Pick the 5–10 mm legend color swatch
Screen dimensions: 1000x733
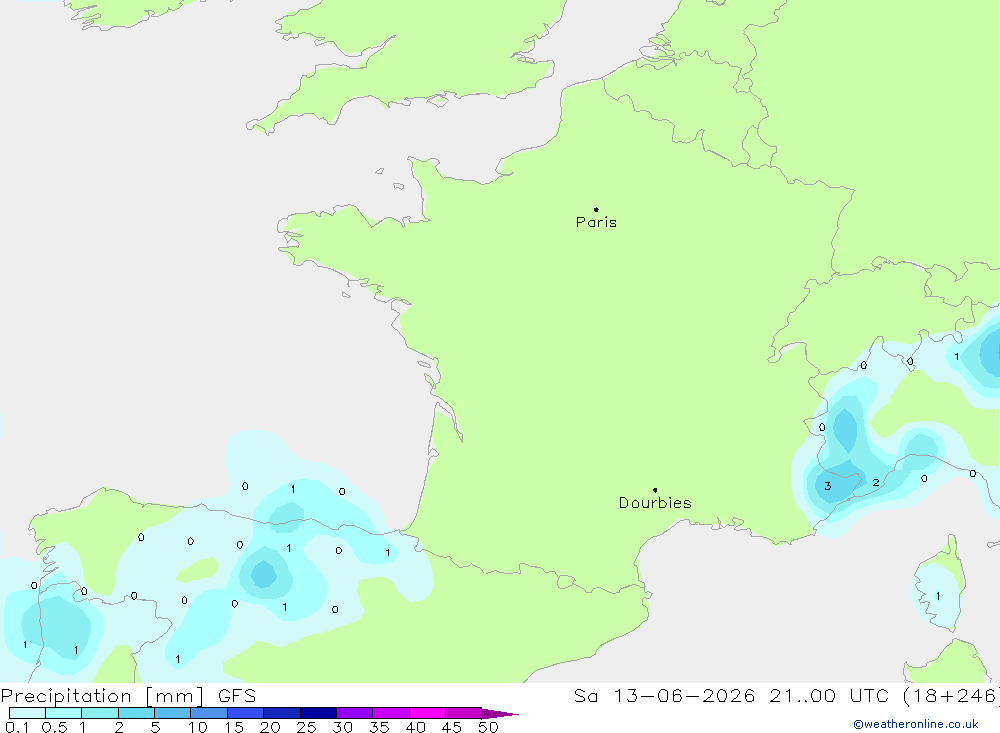coord(173,713)
